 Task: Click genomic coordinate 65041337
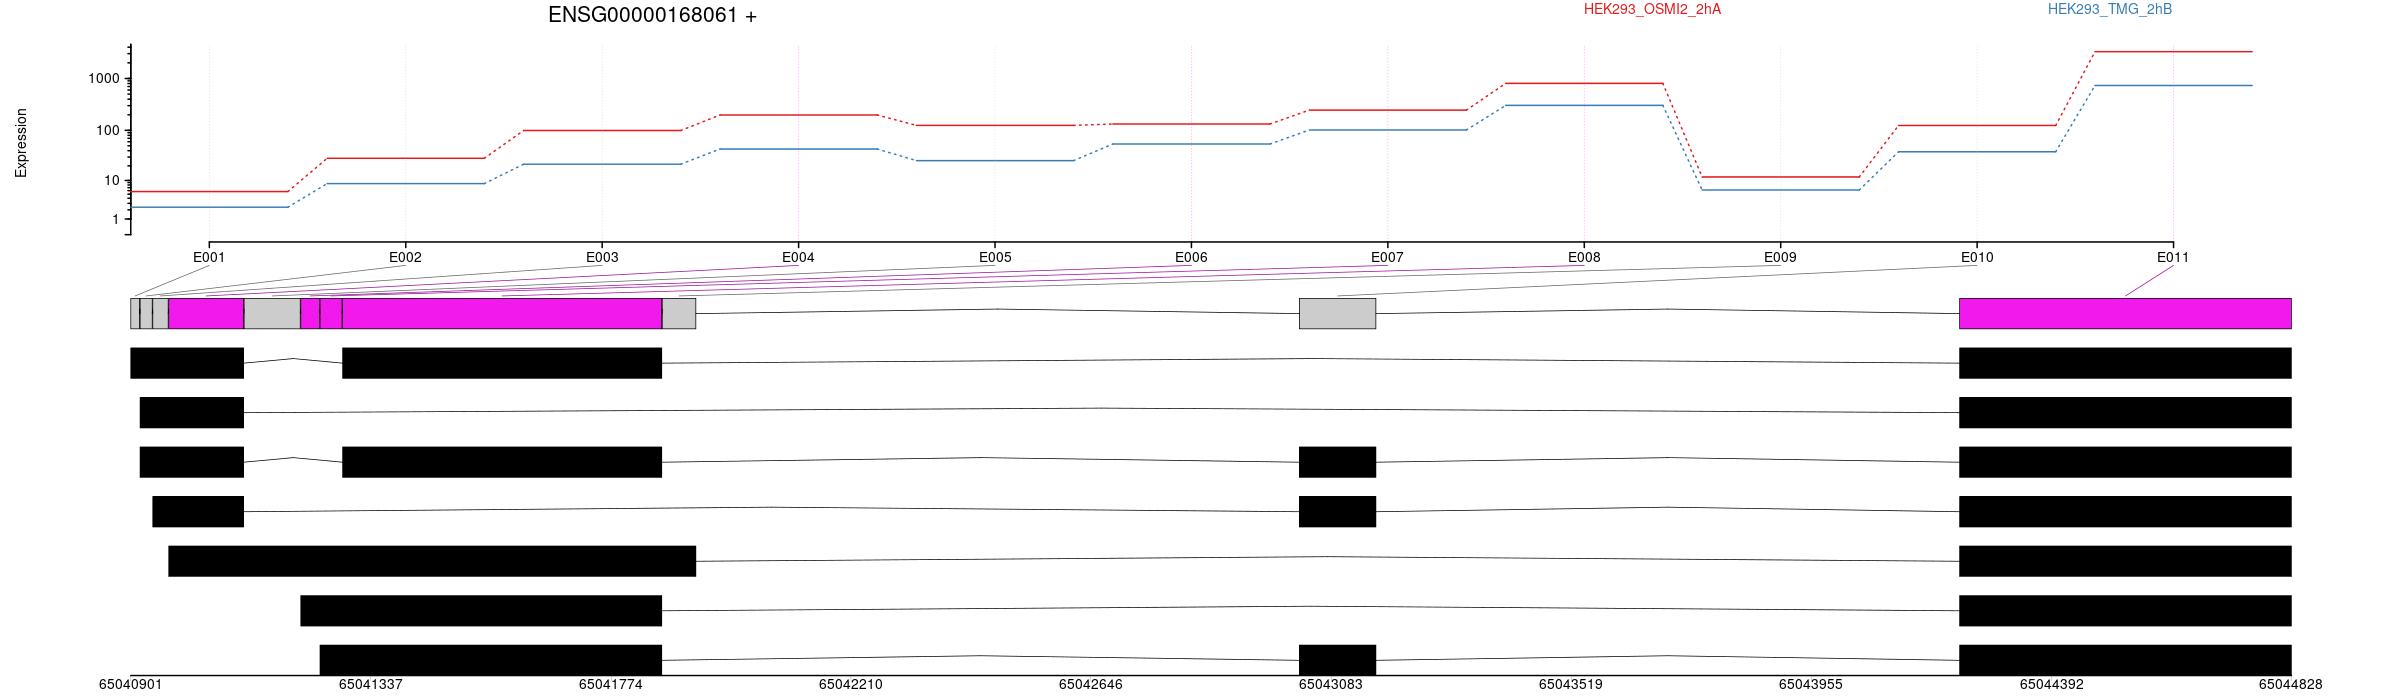coord(371,685)
